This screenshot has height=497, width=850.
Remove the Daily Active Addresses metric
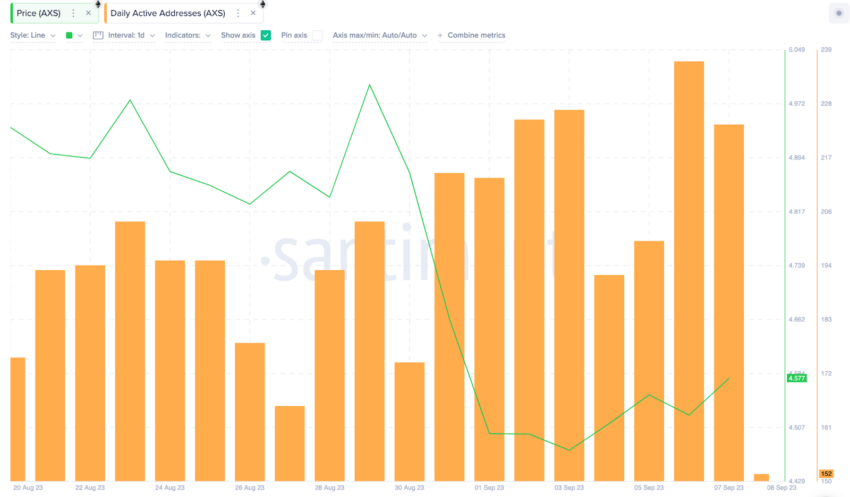253,13
